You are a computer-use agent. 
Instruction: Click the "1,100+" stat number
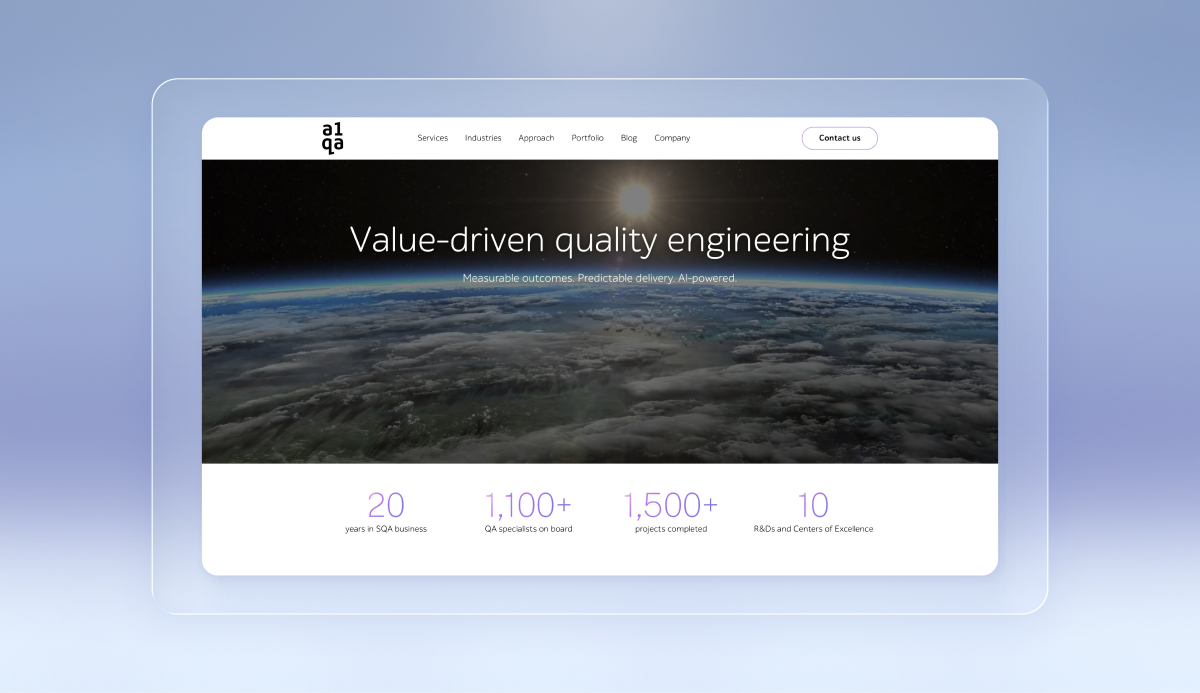[x=528, y=505]
